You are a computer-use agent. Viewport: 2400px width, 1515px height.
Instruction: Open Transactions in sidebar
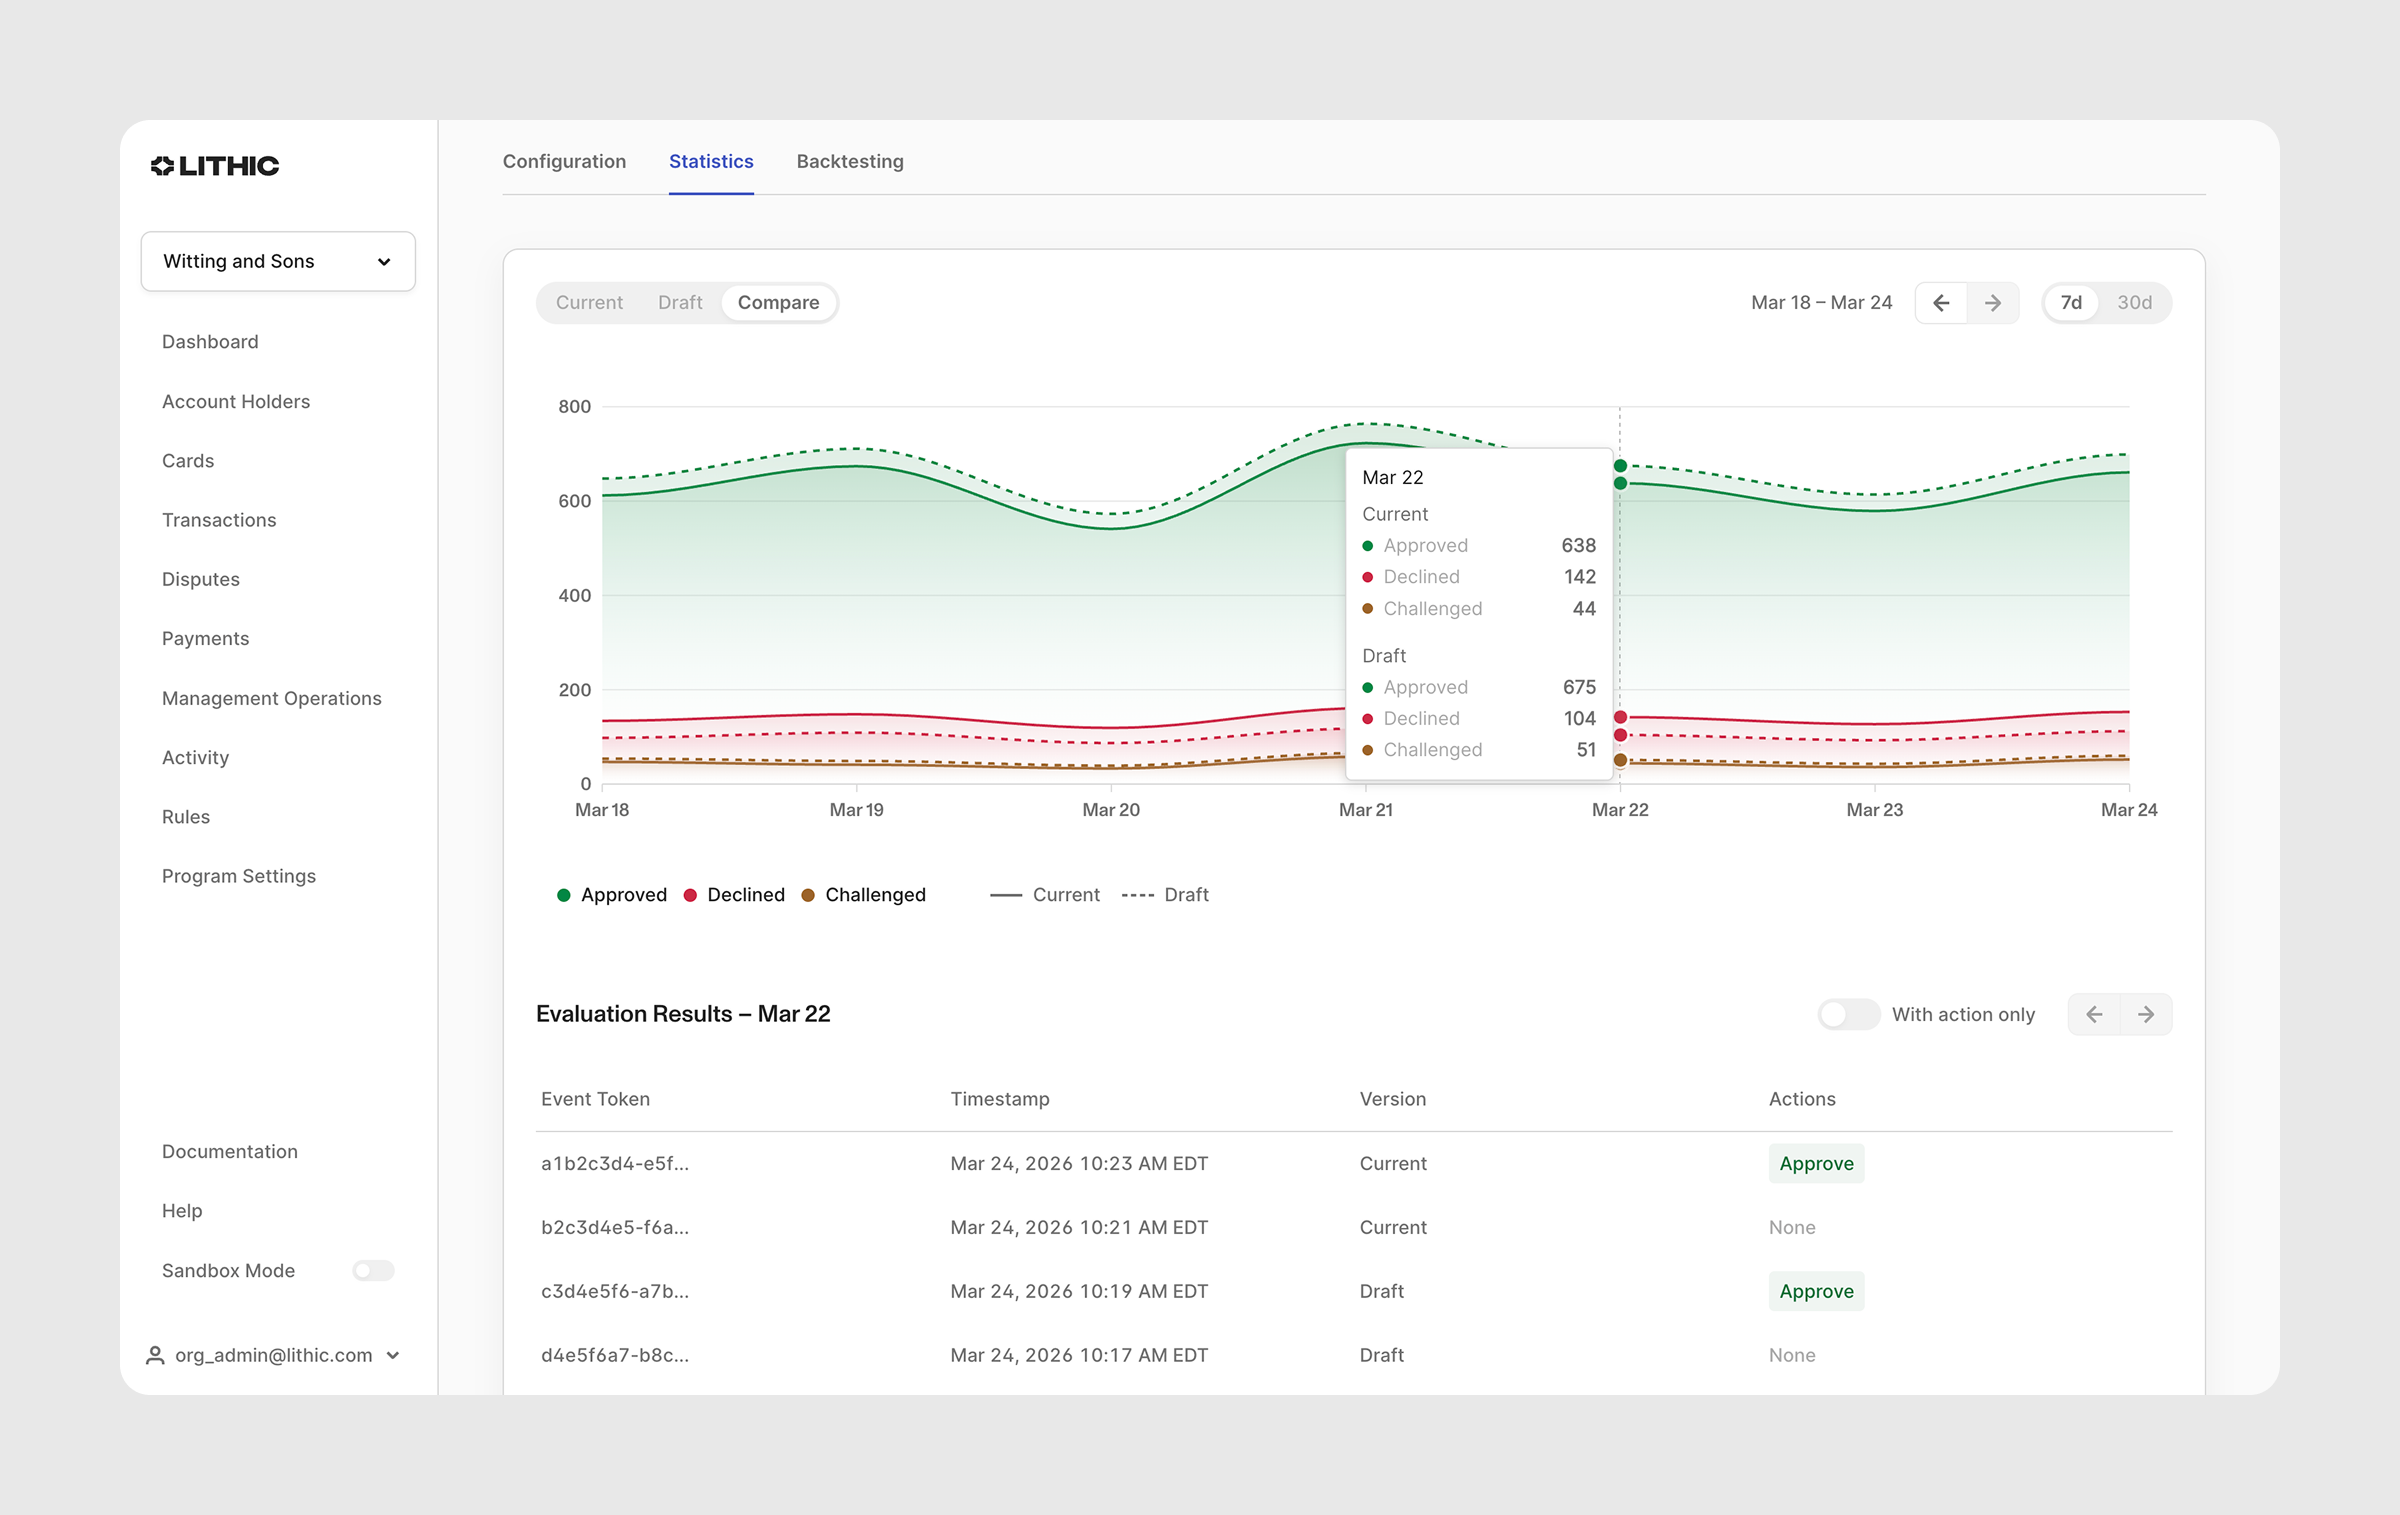pos(219,520)
